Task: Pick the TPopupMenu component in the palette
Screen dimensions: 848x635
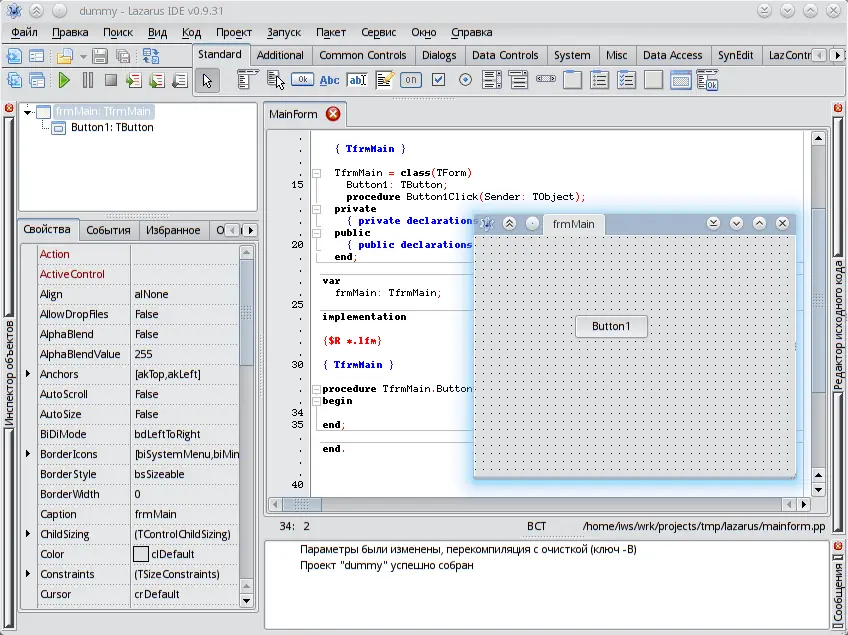Action: [x=275, y=80]
